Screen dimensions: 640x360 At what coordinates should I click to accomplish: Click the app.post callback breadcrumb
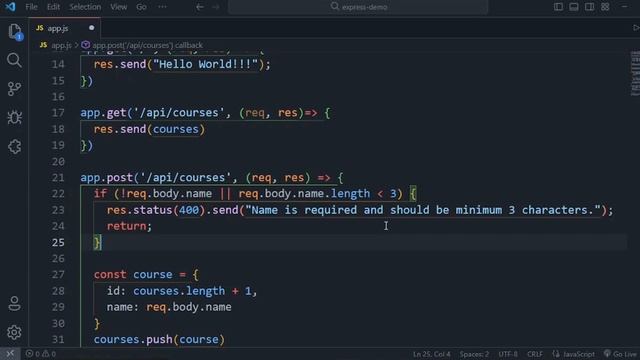click(x=147, y=45)
